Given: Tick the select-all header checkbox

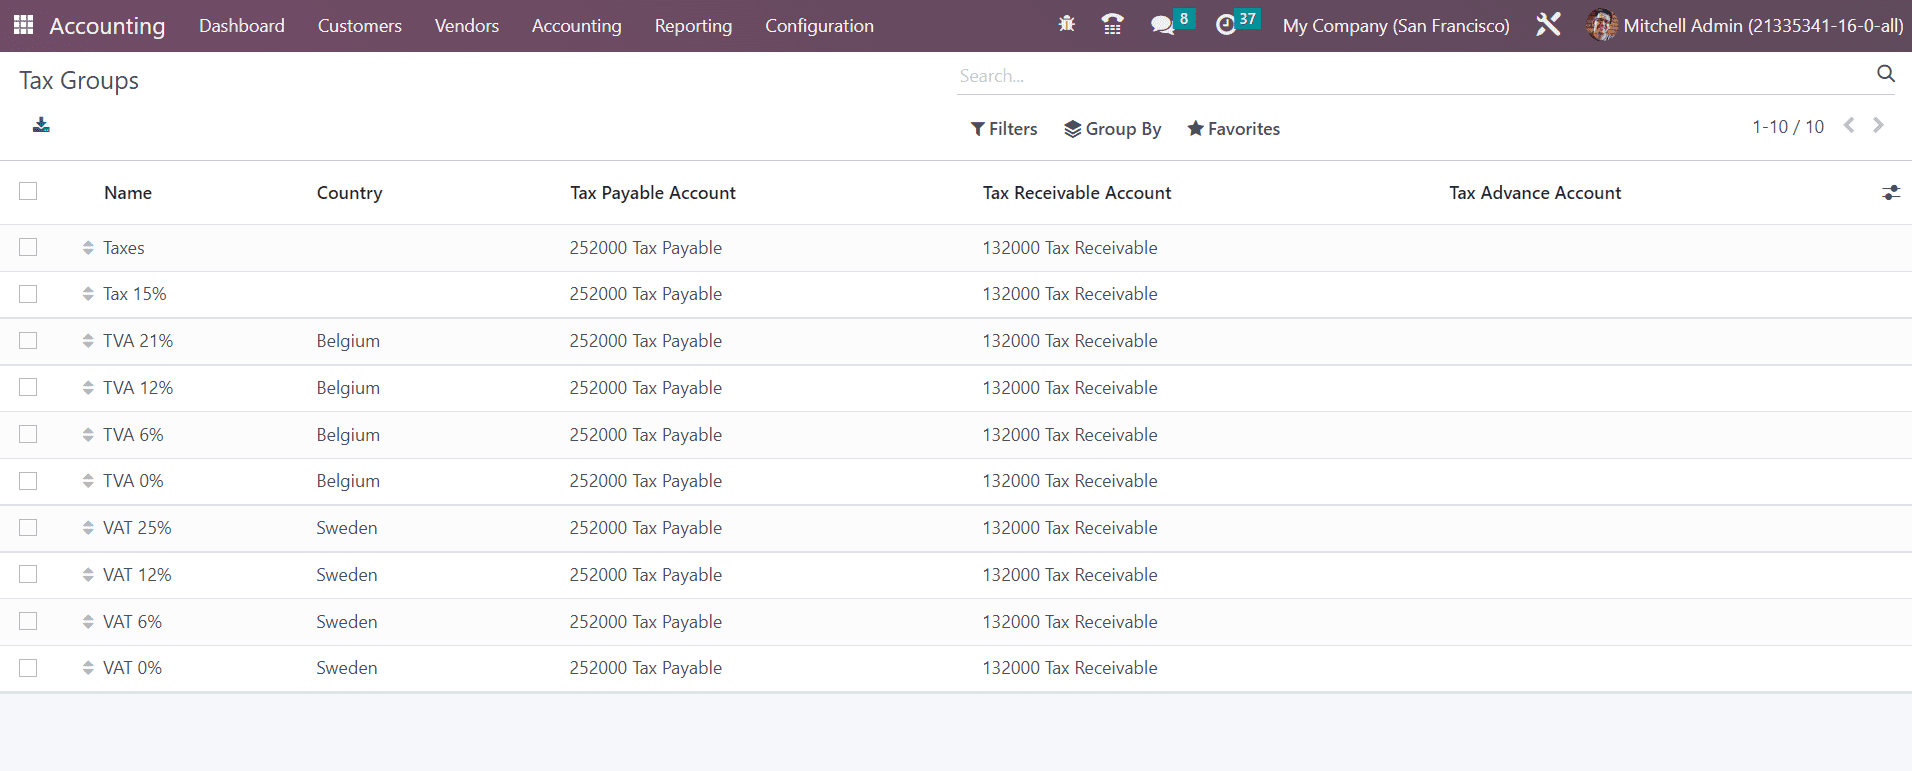Looking at the screenshot, I should [x=28, y=192].
